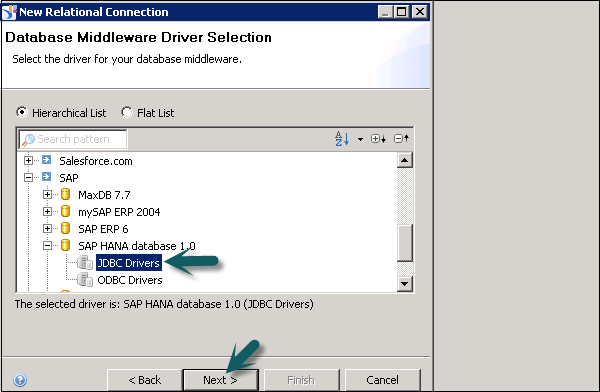
Task: Click the help question mark icon
Action: click(20, 380)
